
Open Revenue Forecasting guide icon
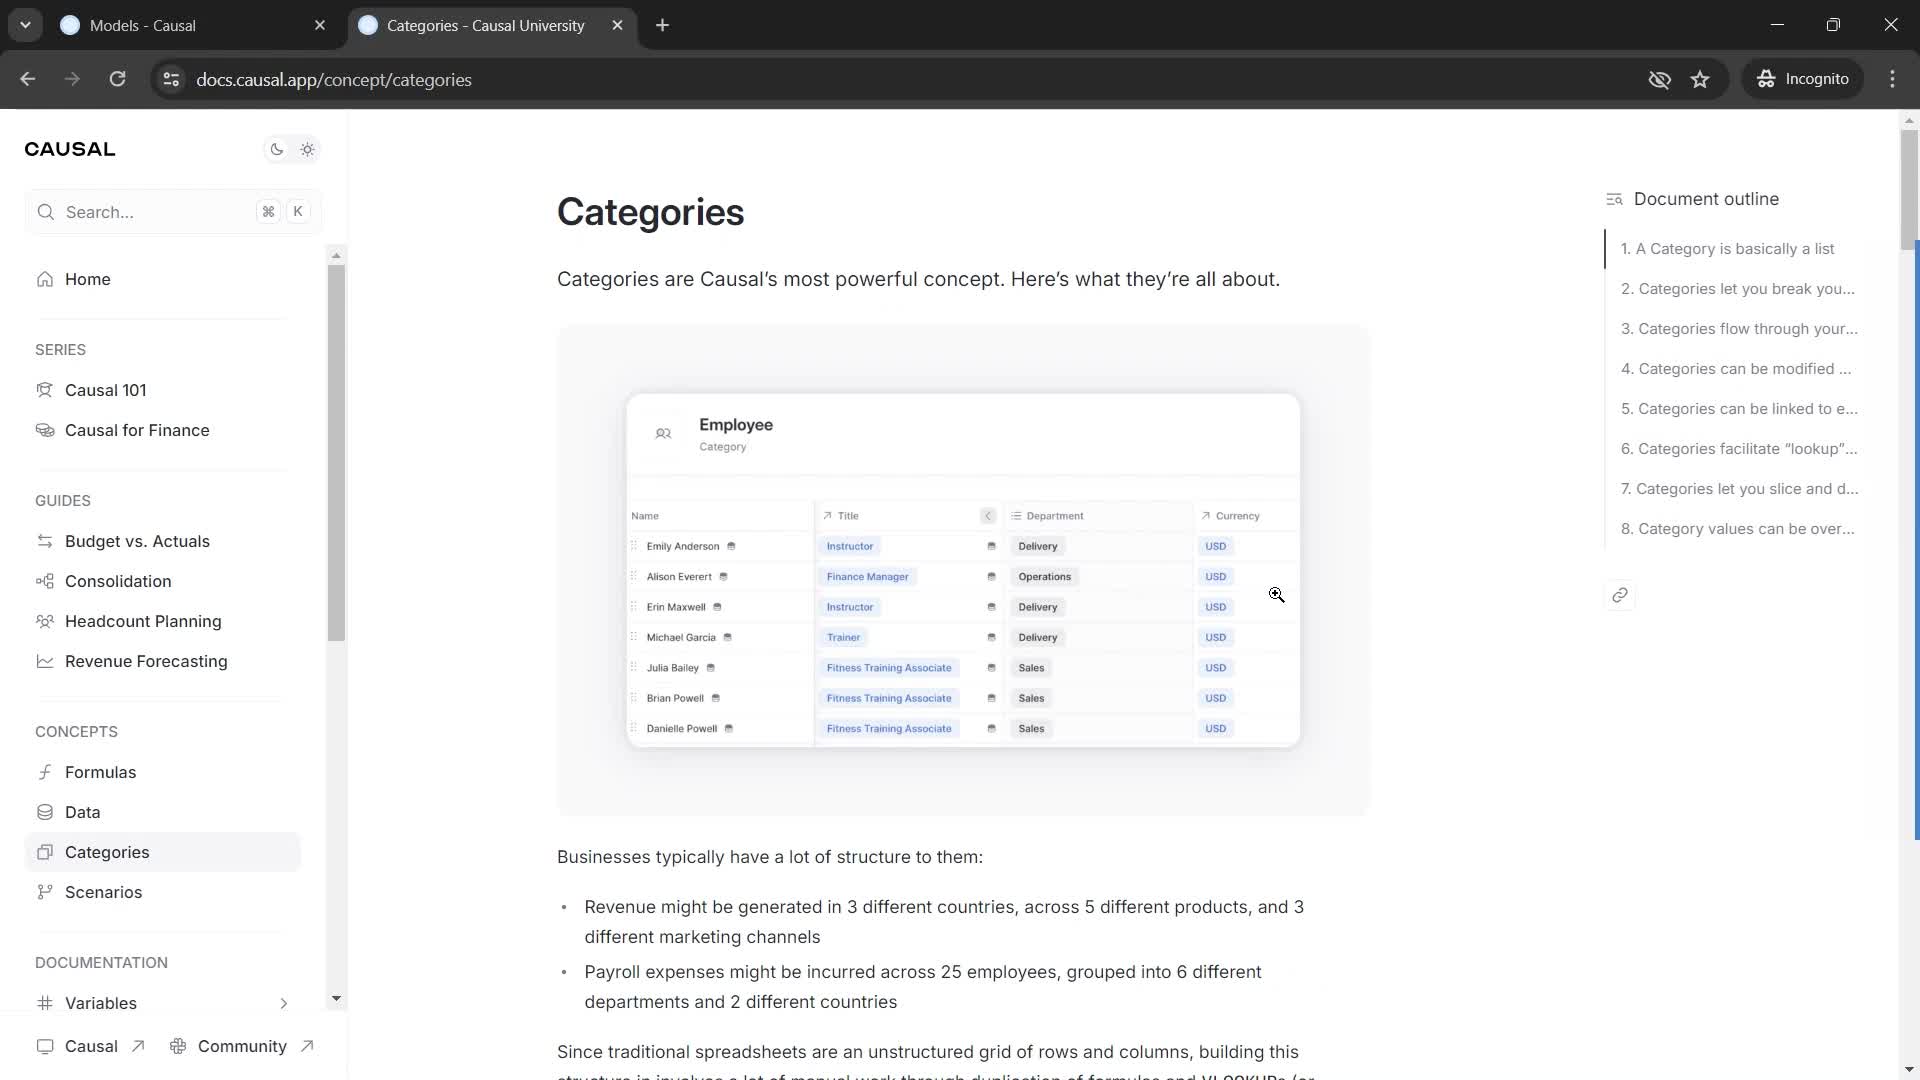45,662
